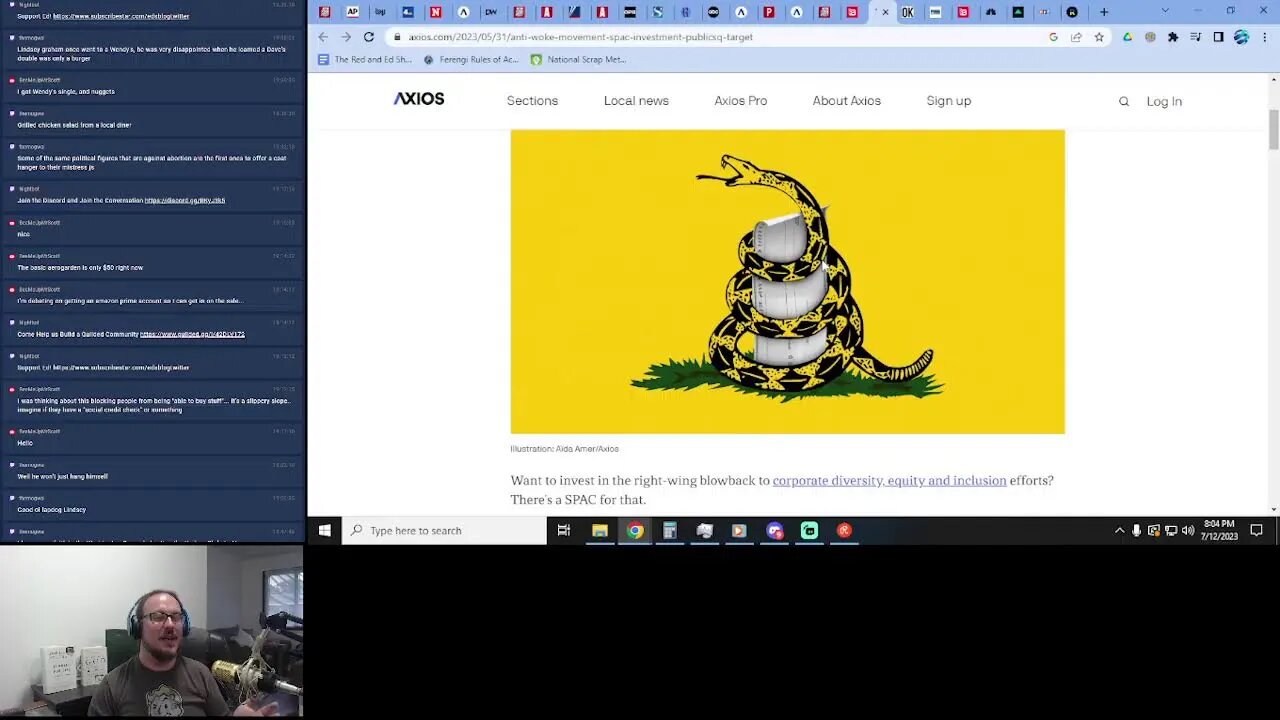Image resolution: width=1280 pixels, height=720 pixels.
Task: Click the chat message 'Well he won't just hang himself'
Action: pos(62,476)
